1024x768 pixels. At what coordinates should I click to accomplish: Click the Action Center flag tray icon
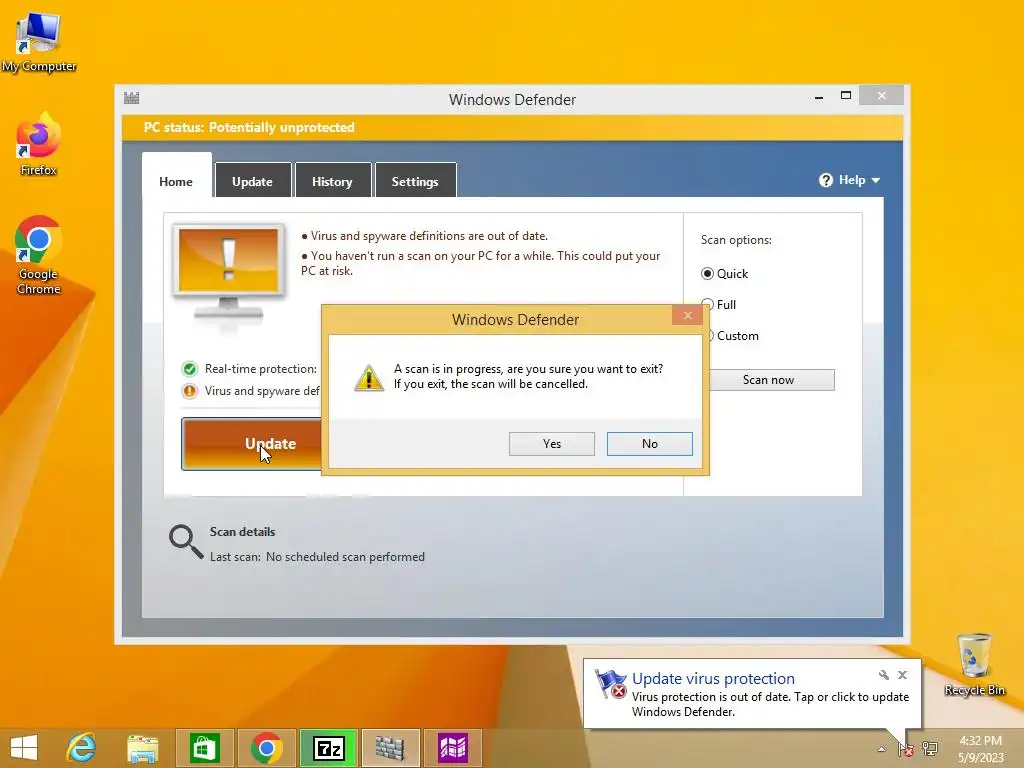click(x=905, y=749)
